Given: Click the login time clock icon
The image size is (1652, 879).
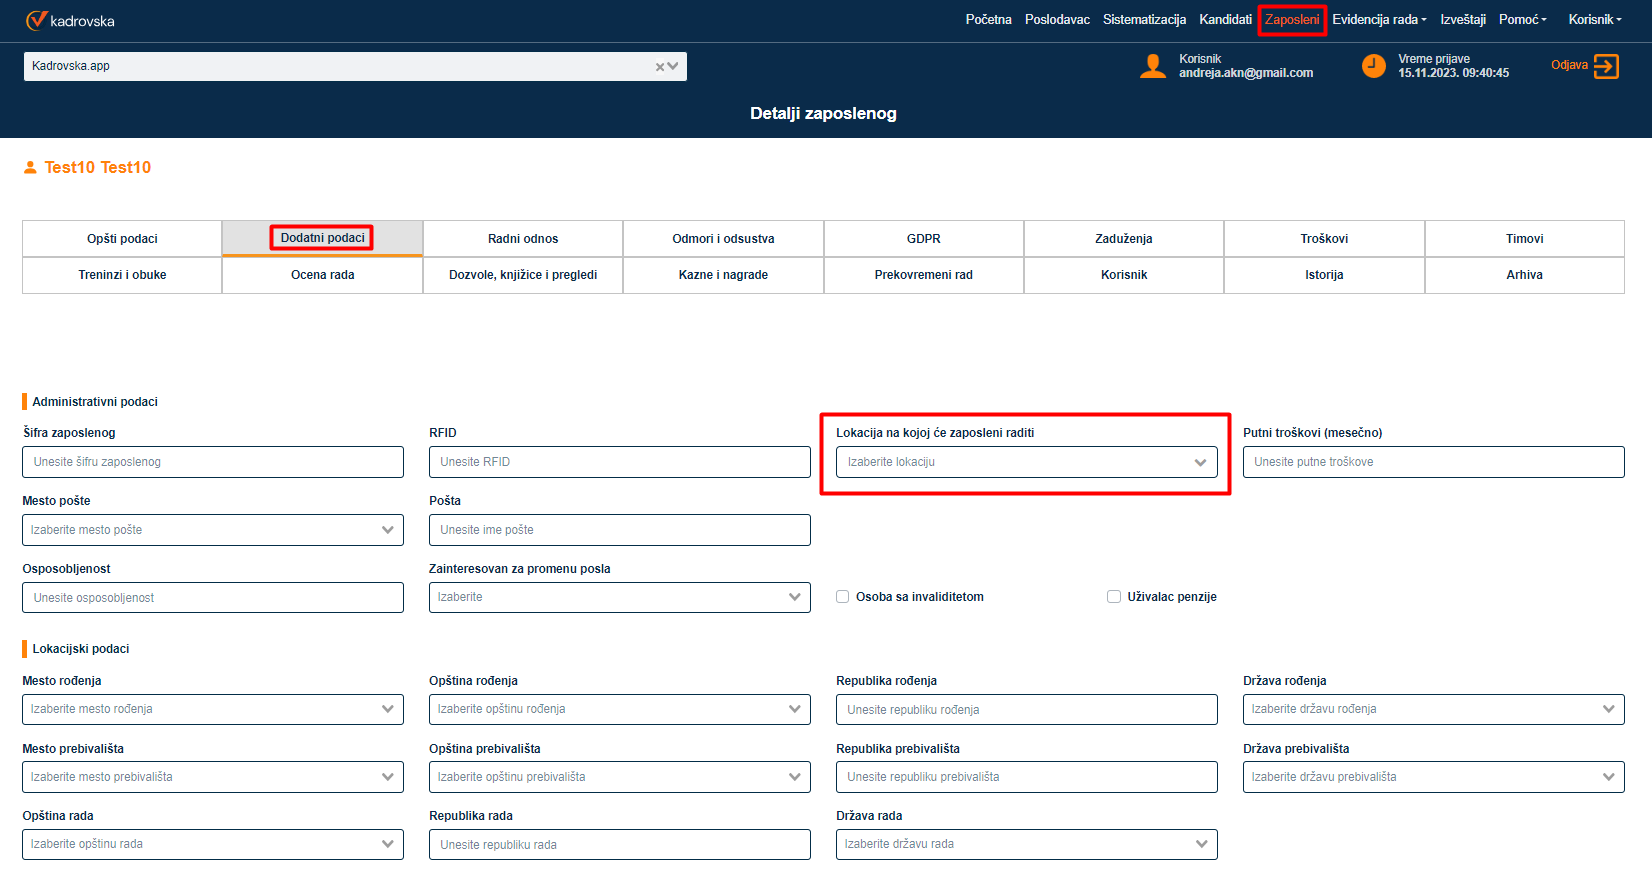Looking at the screenshot, I should [1374, 66].
